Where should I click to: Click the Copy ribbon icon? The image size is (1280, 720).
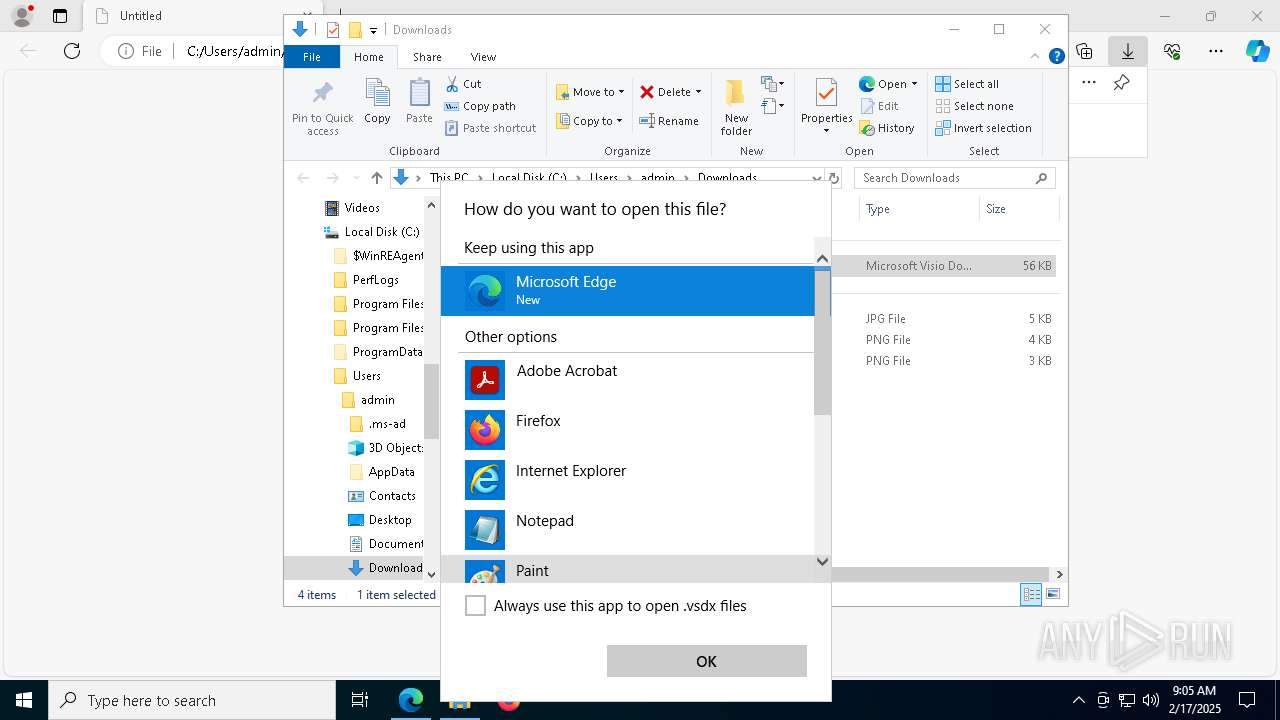click(x=377, y=102)
